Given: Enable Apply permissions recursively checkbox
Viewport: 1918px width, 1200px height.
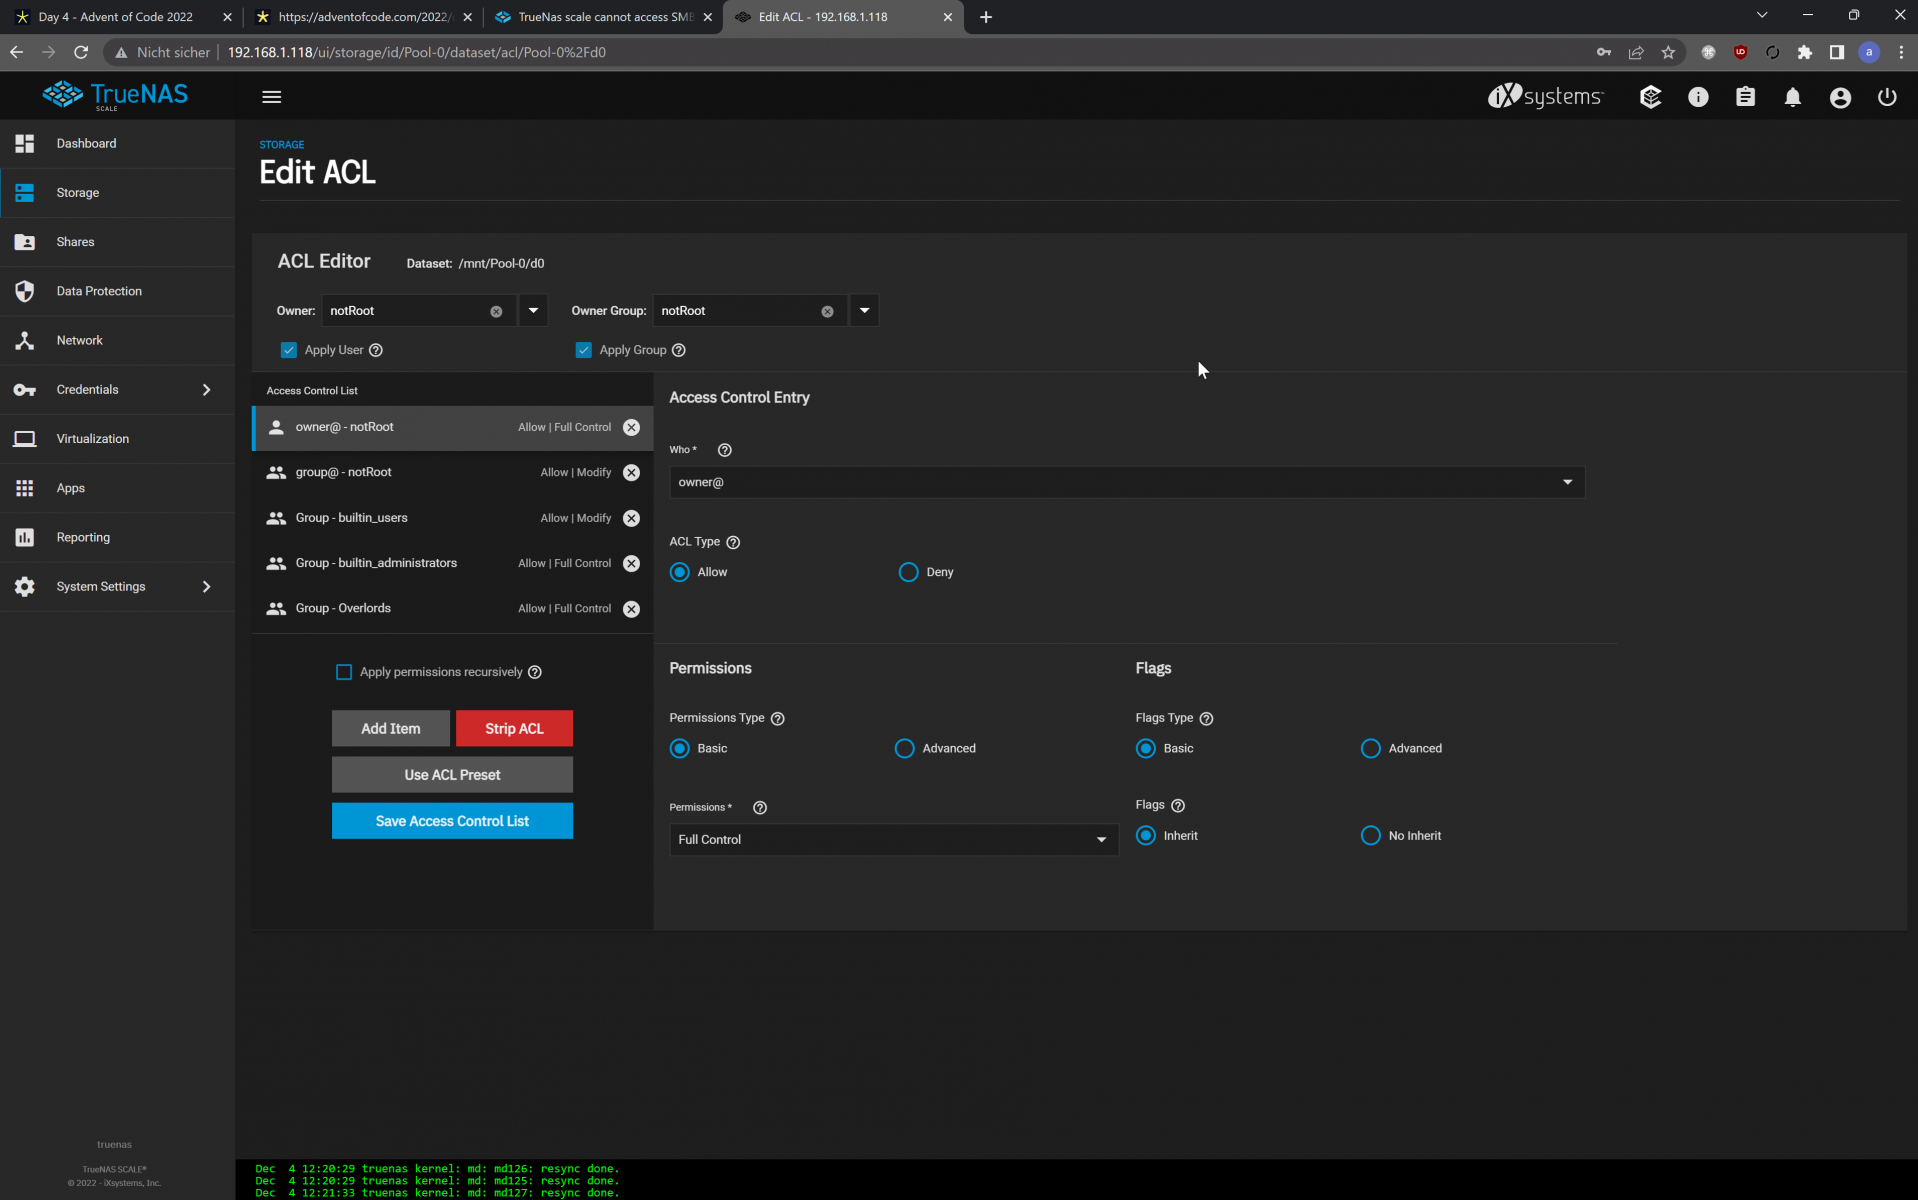Looking at the screenshot, I should pos(344,672).
